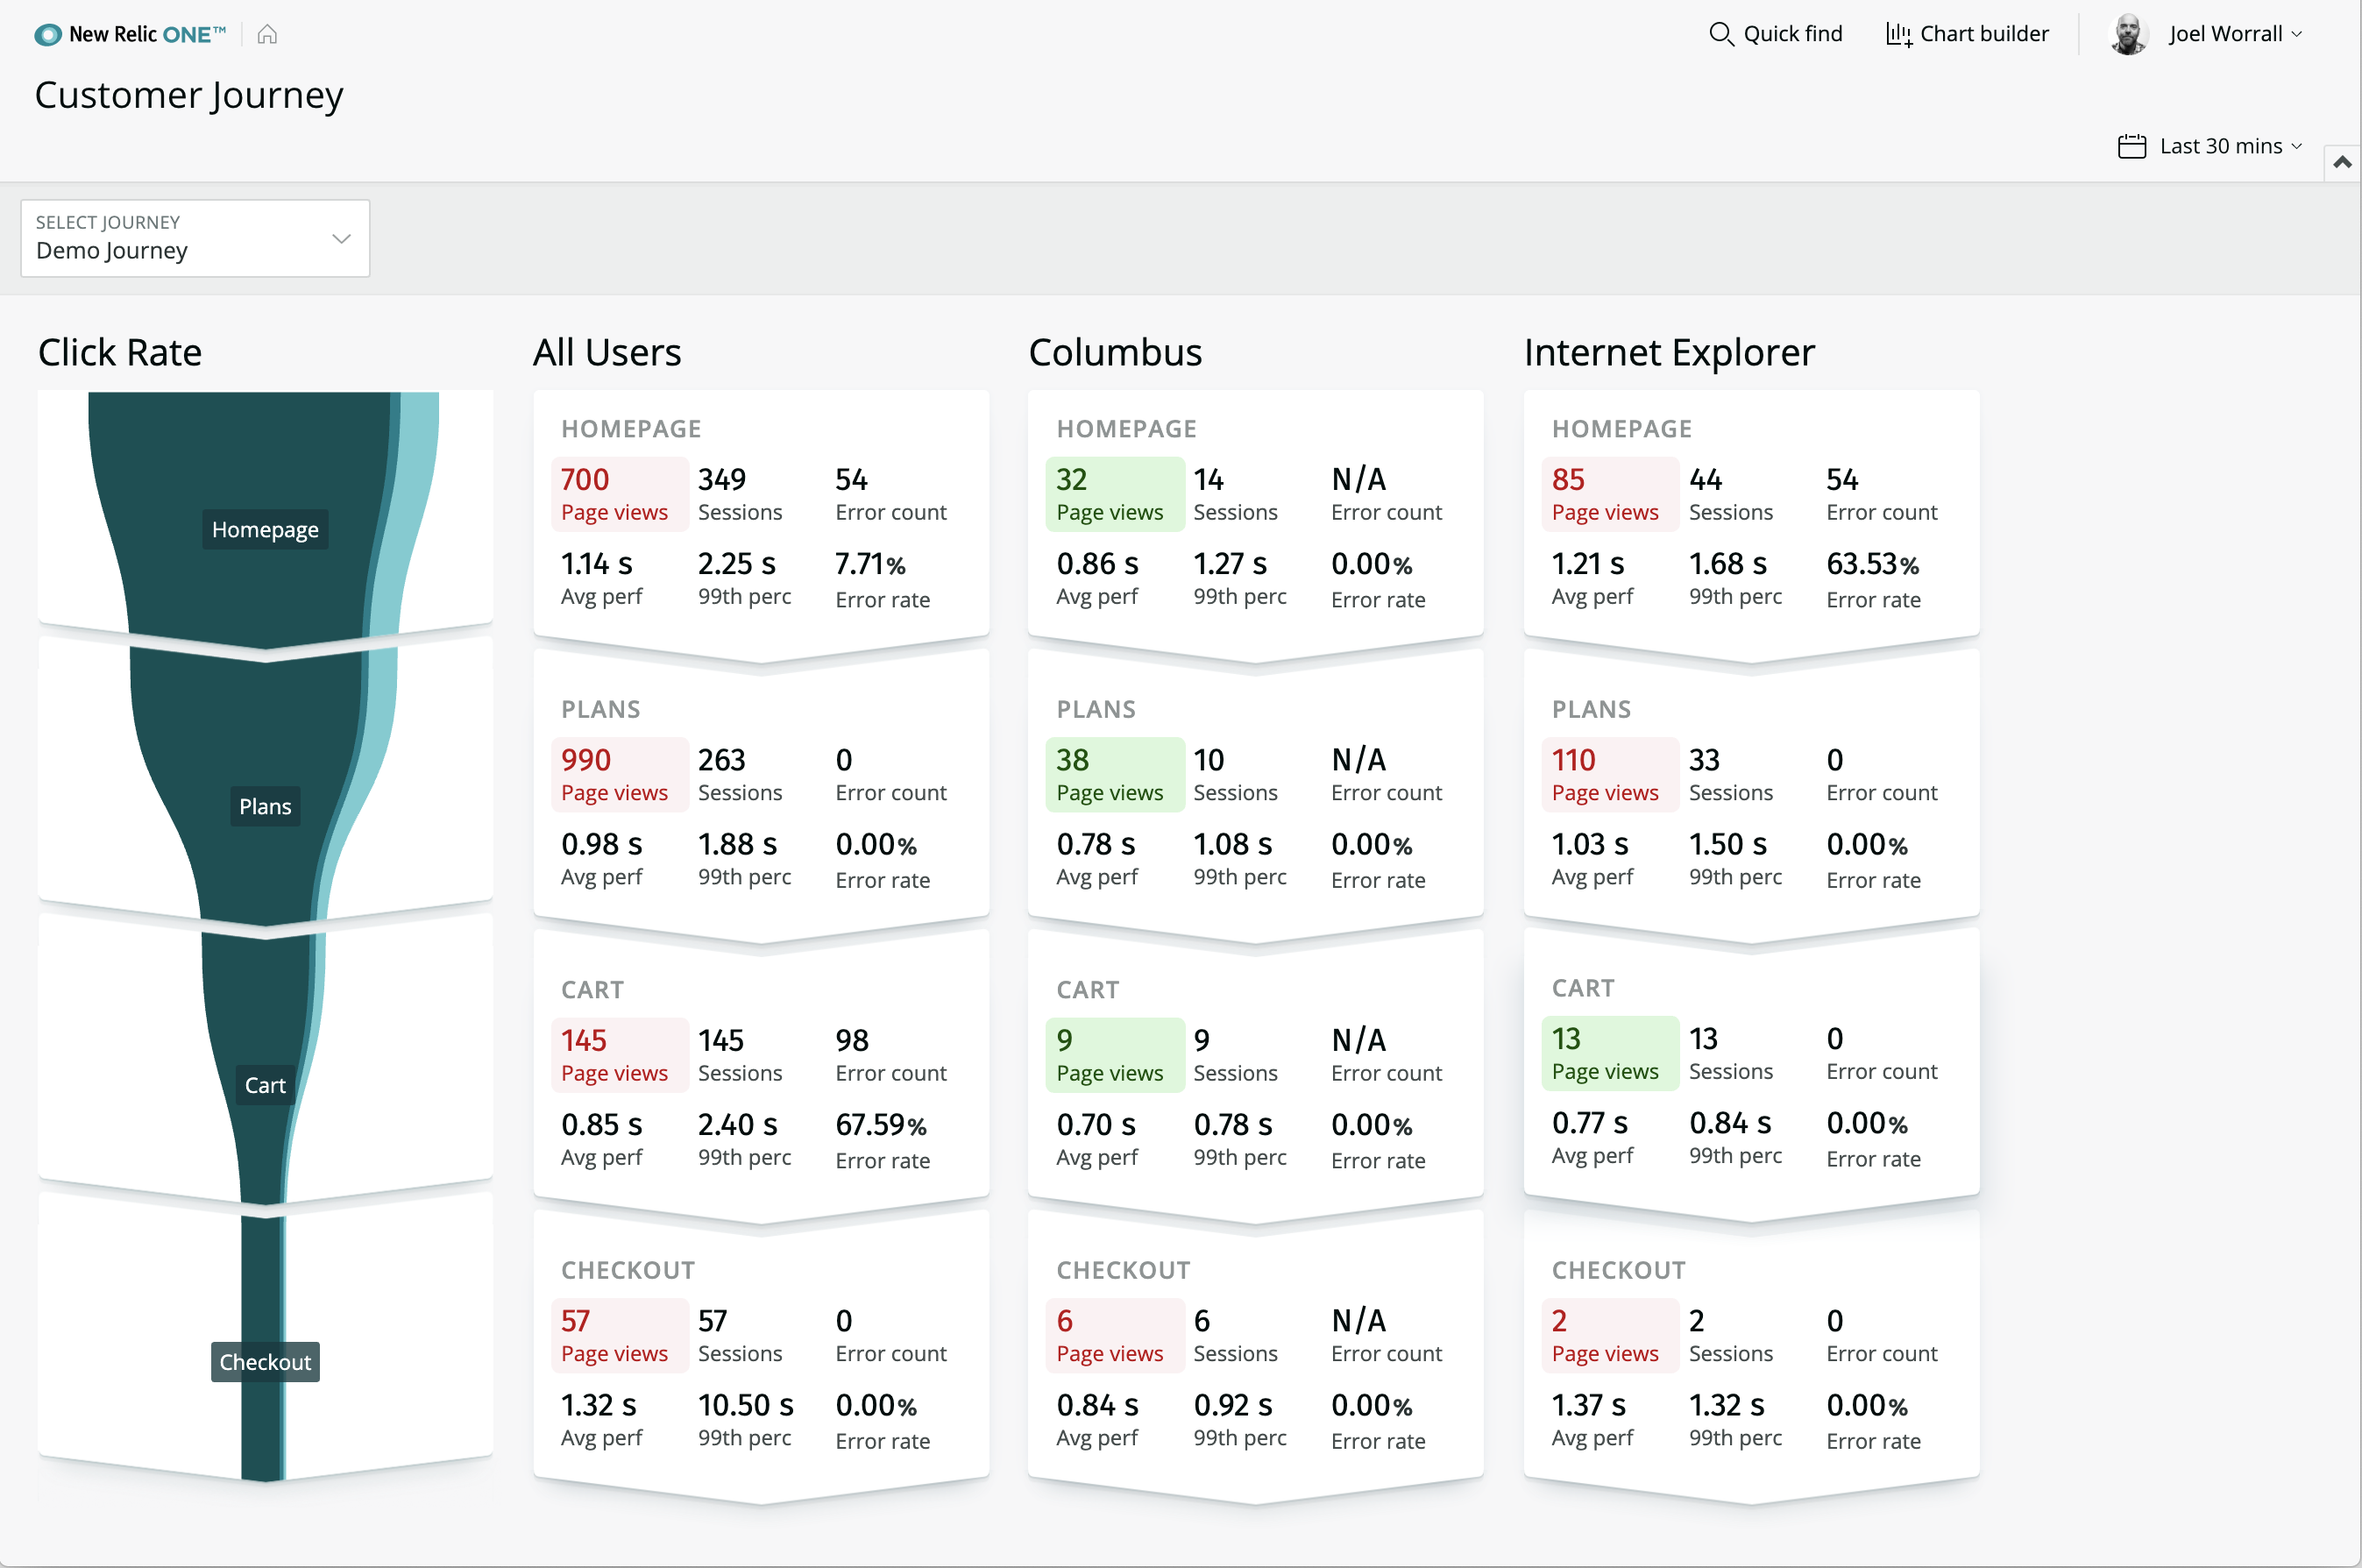Collapse header with the up chevron
The width and height of the screenshot is (2362, 1568).
[x=2342, y=162]
